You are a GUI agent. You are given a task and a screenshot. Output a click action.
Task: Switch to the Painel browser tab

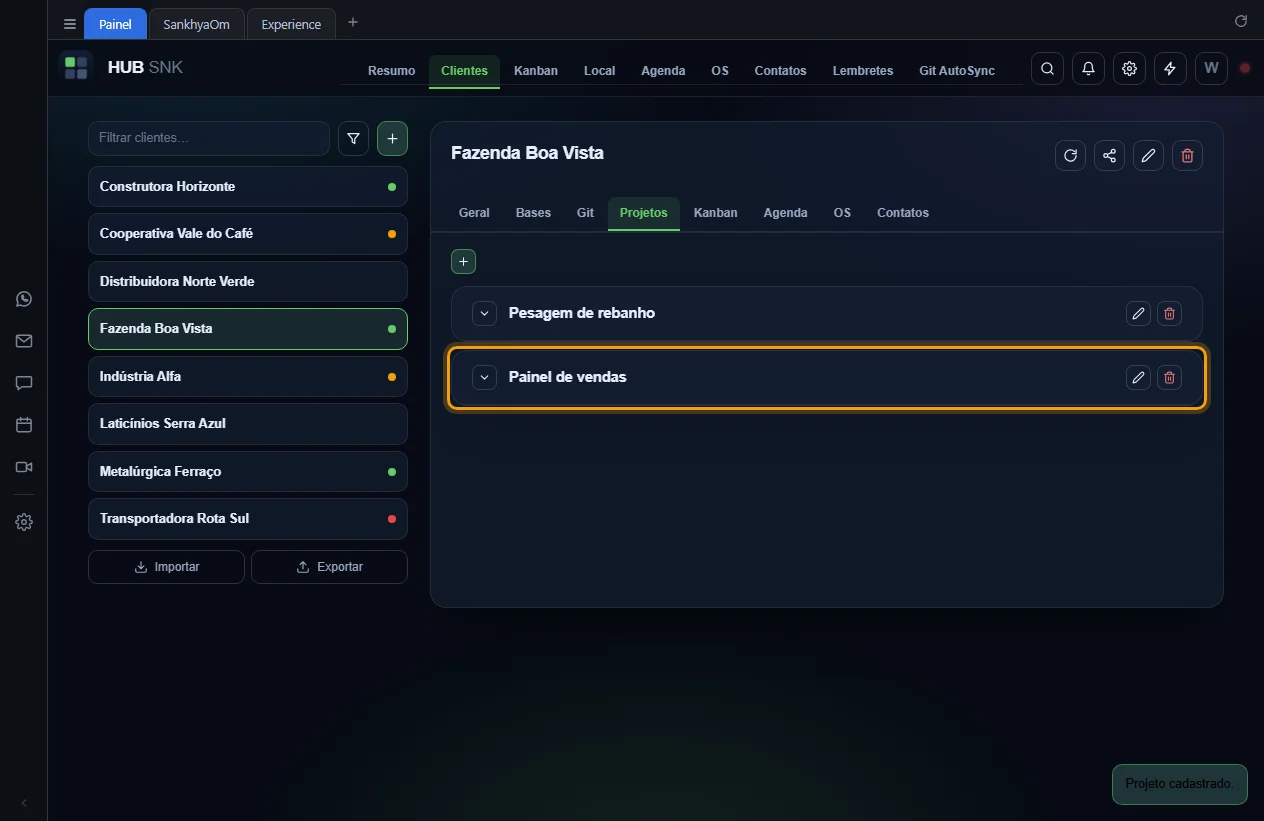coord(115,24)
